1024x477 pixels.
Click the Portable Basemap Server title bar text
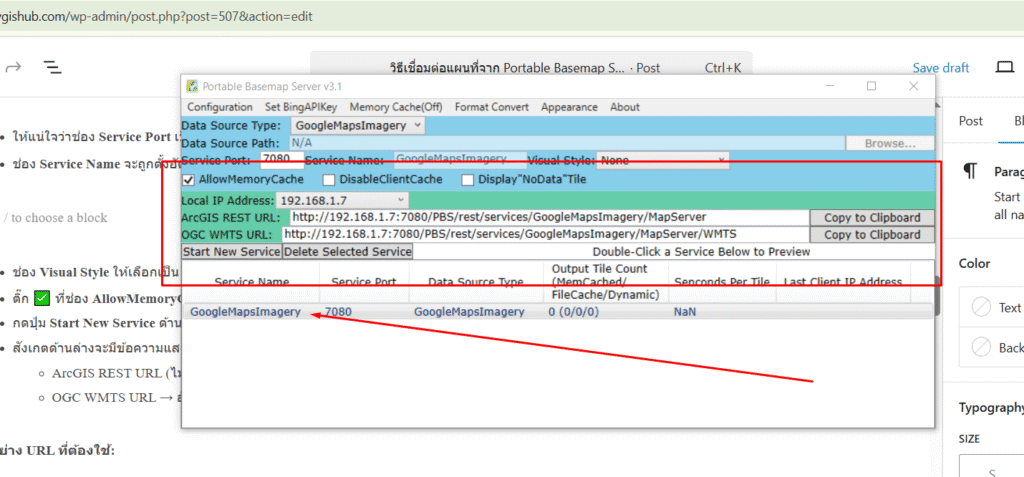(272, 86)
